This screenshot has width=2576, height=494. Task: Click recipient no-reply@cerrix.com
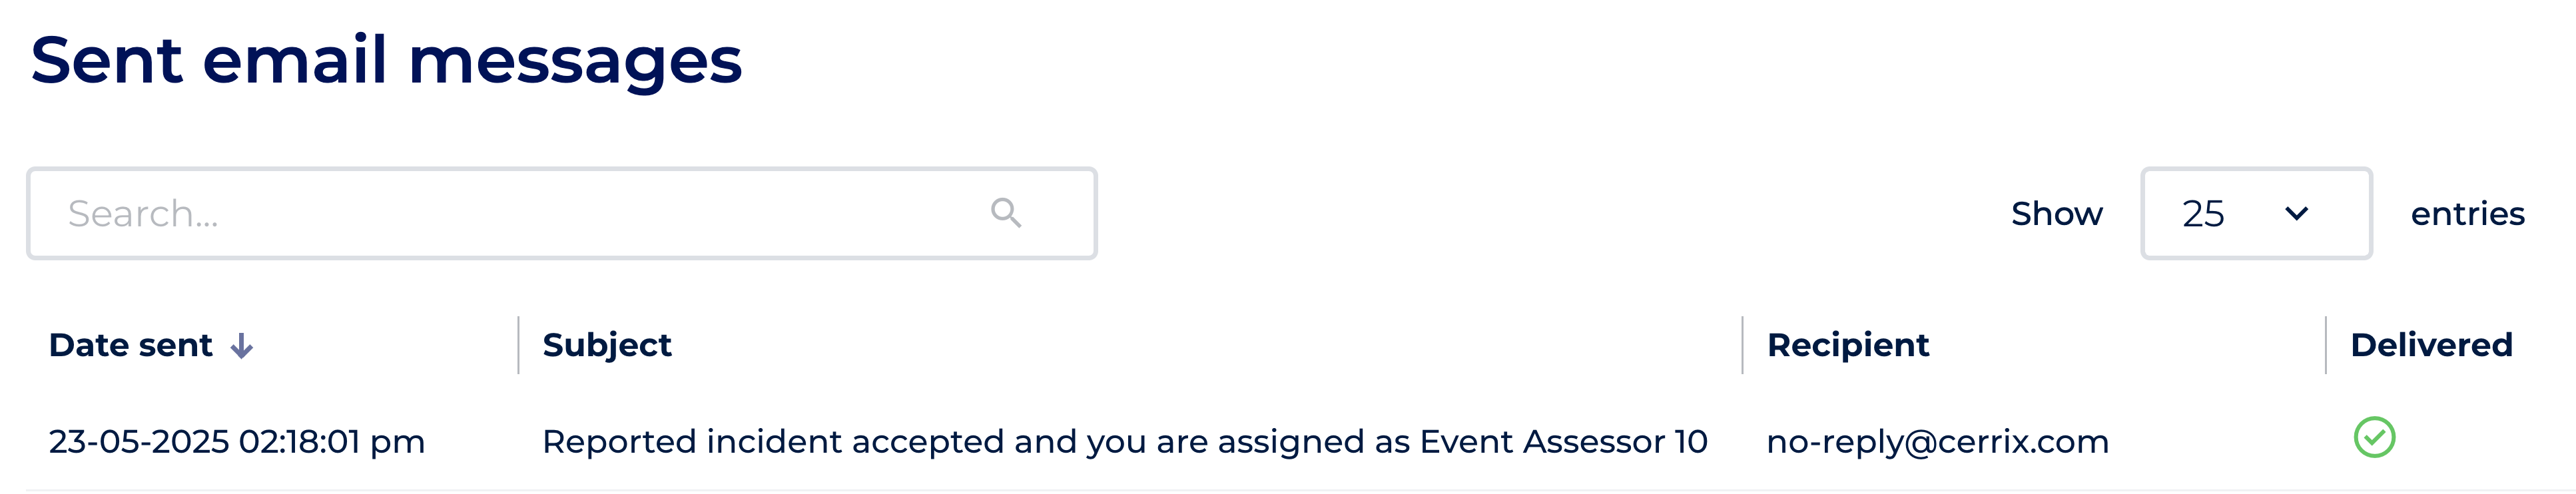[x=1937, y=441]
